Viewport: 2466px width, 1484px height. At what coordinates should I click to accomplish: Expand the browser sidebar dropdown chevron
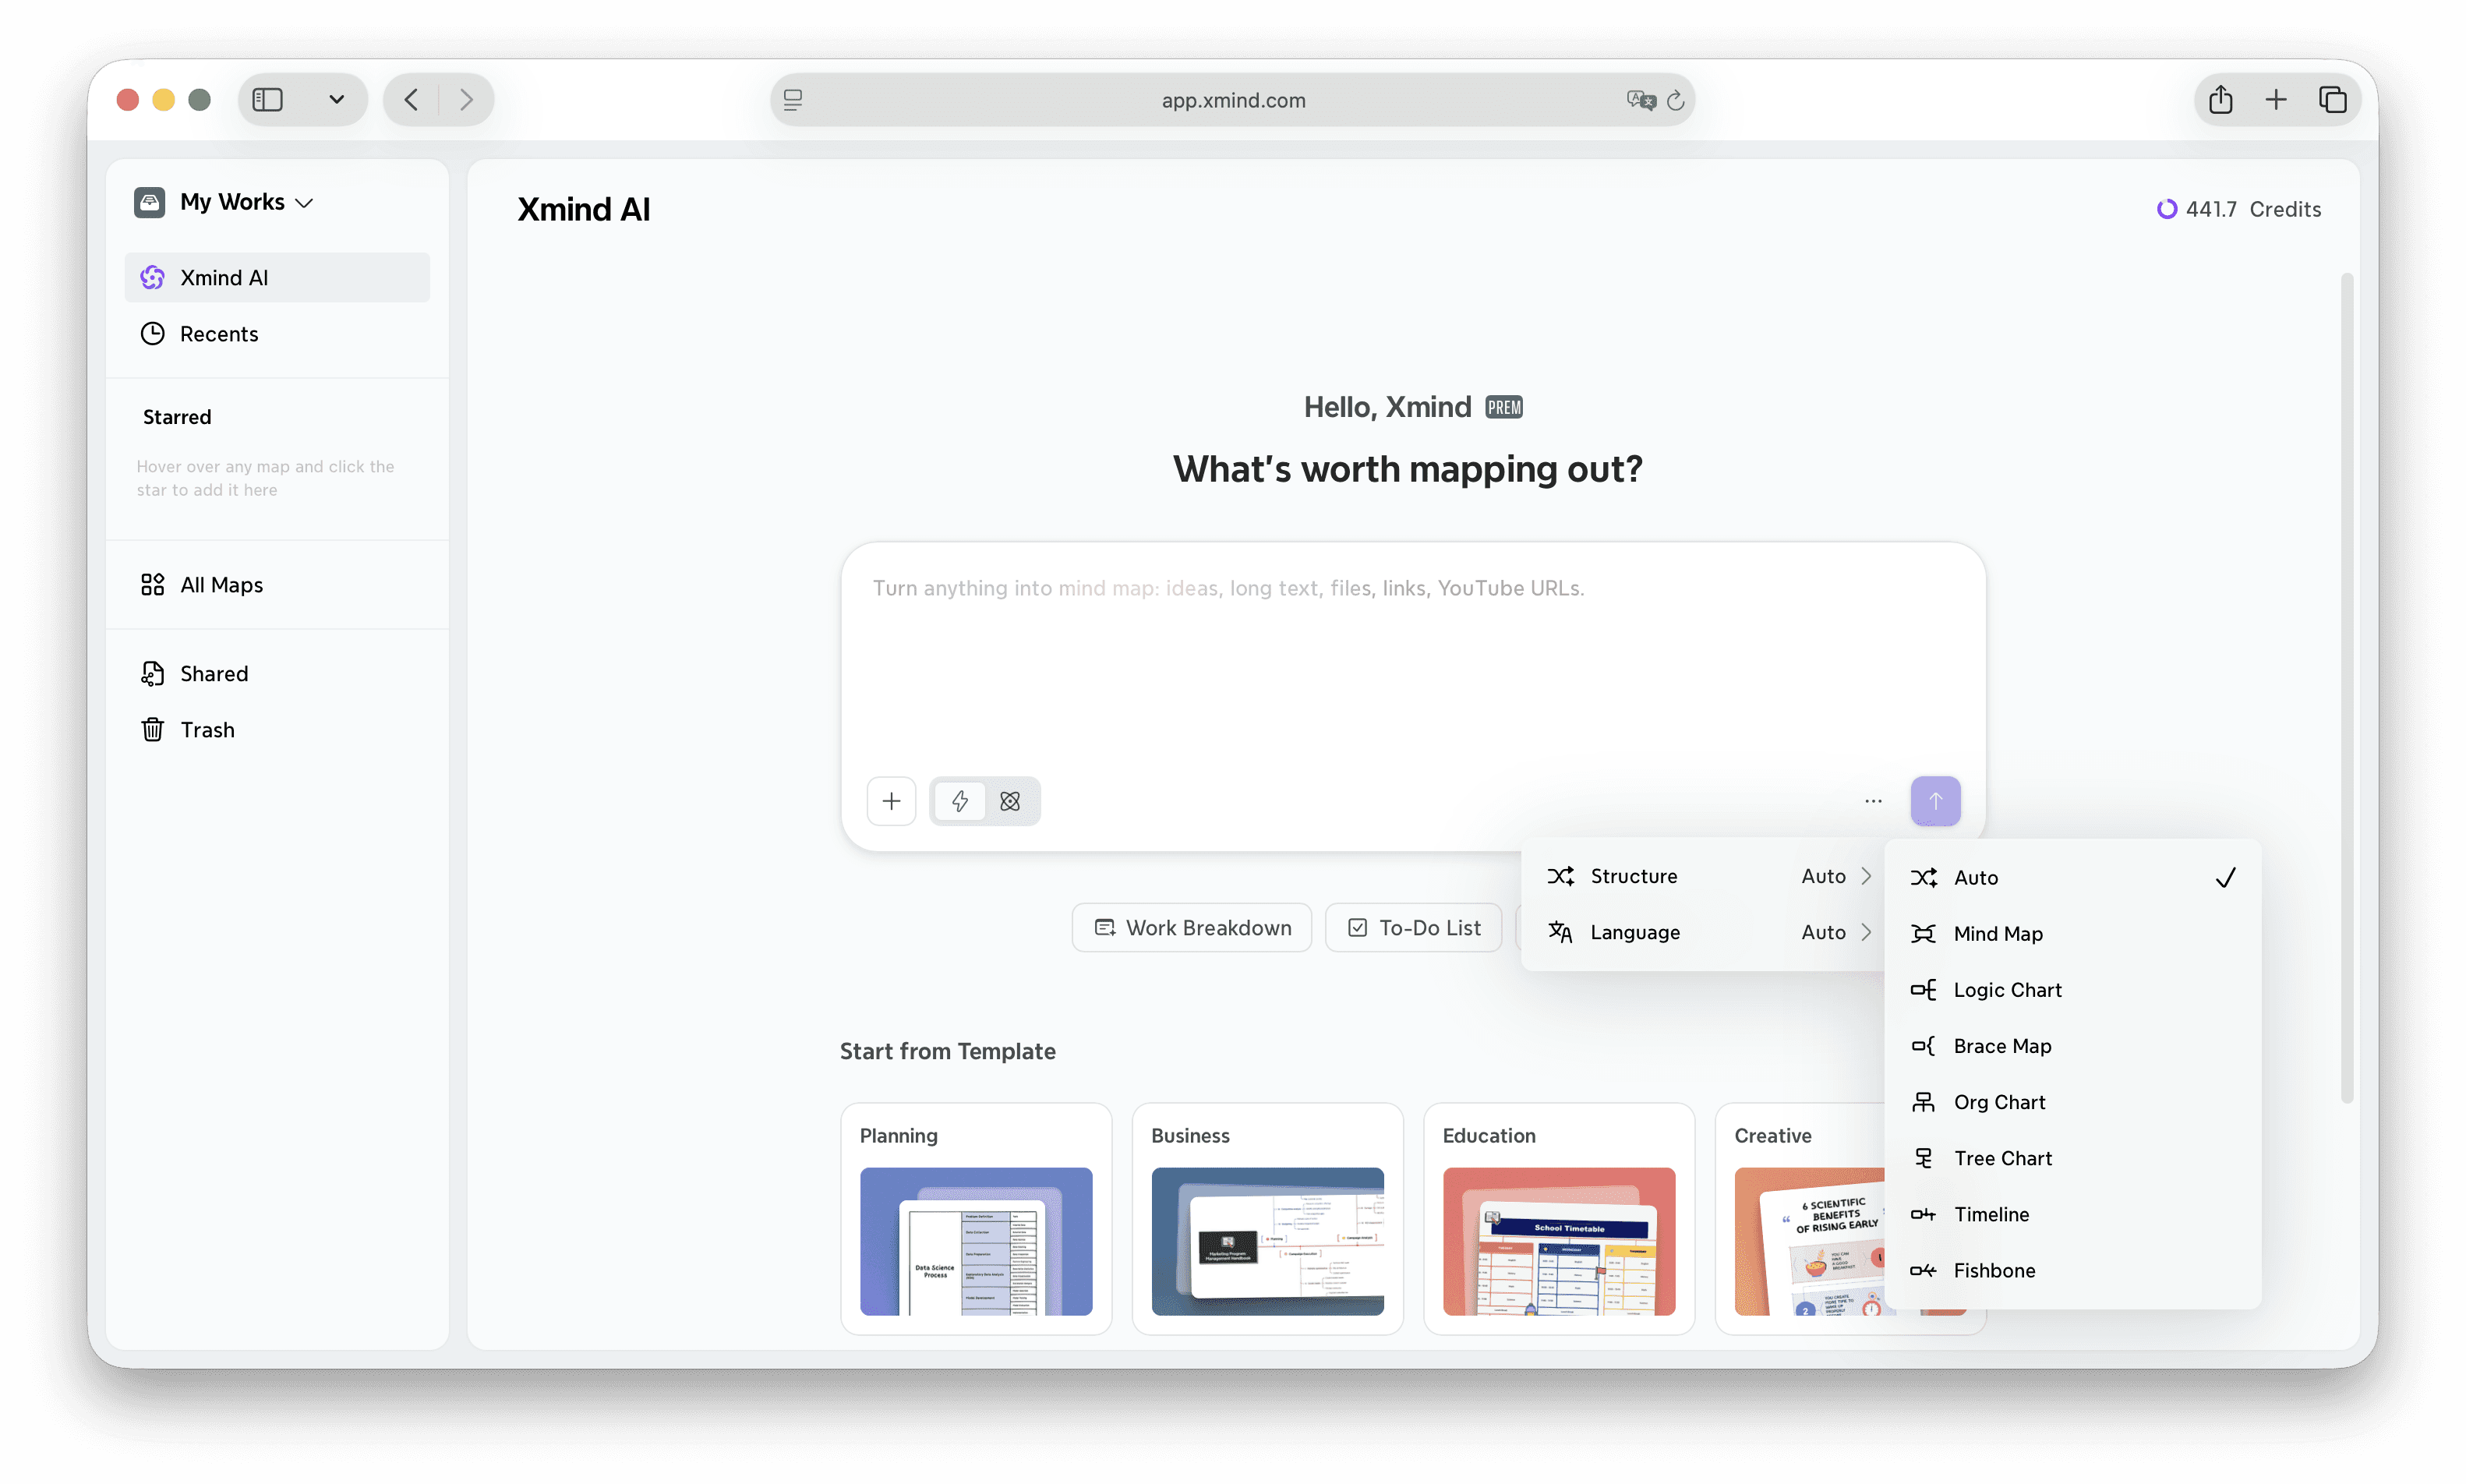coord(337,100)
